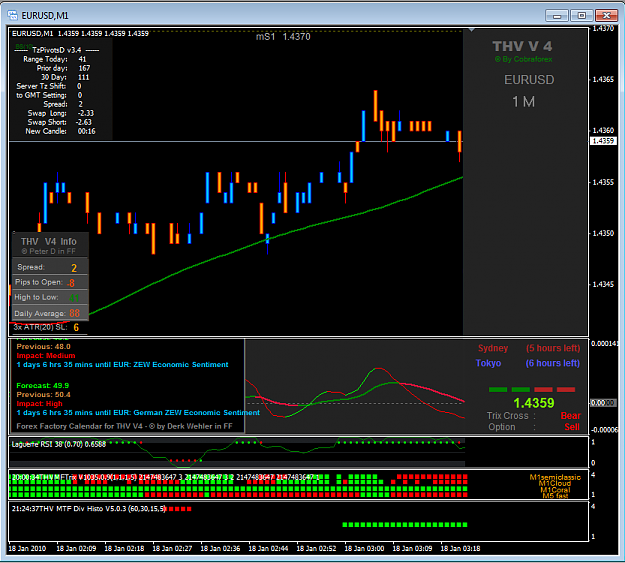Screen dimensions: 625x563
Task: Click the 'New Candle: 00:16' countdown
Action: tap(61, 131)
